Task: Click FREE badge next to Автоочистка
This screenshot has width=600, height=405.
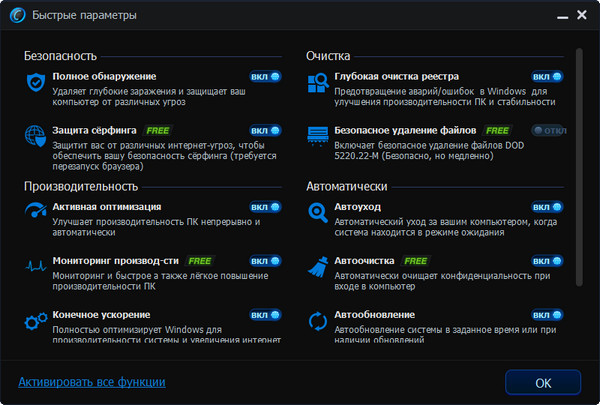Action: [416, 261]
